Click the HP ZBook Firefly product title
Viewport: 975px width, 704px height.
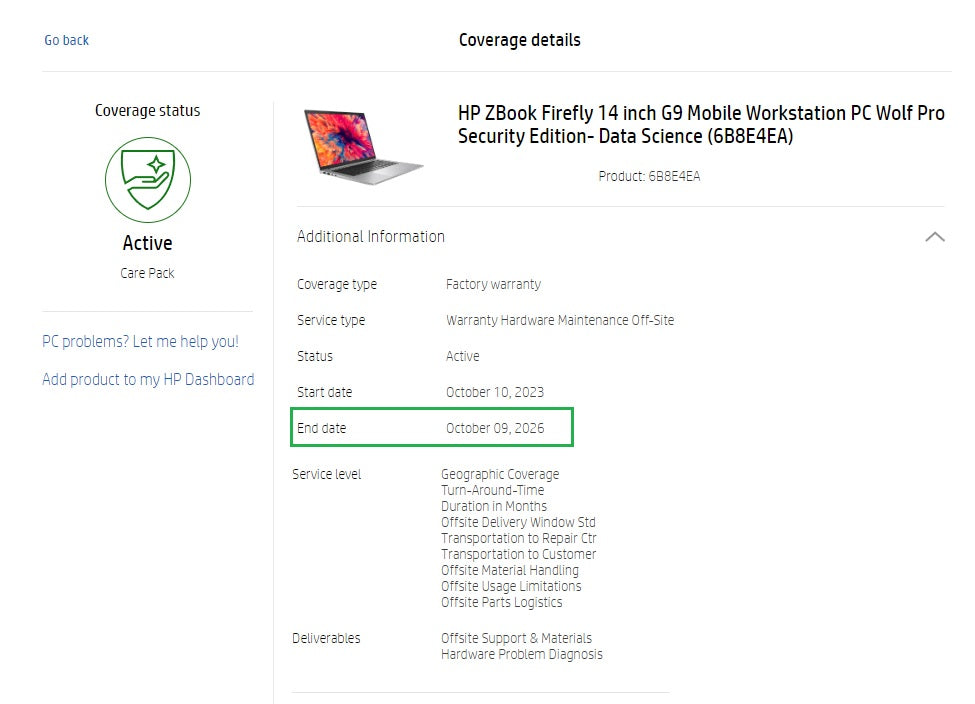(701, 125)
